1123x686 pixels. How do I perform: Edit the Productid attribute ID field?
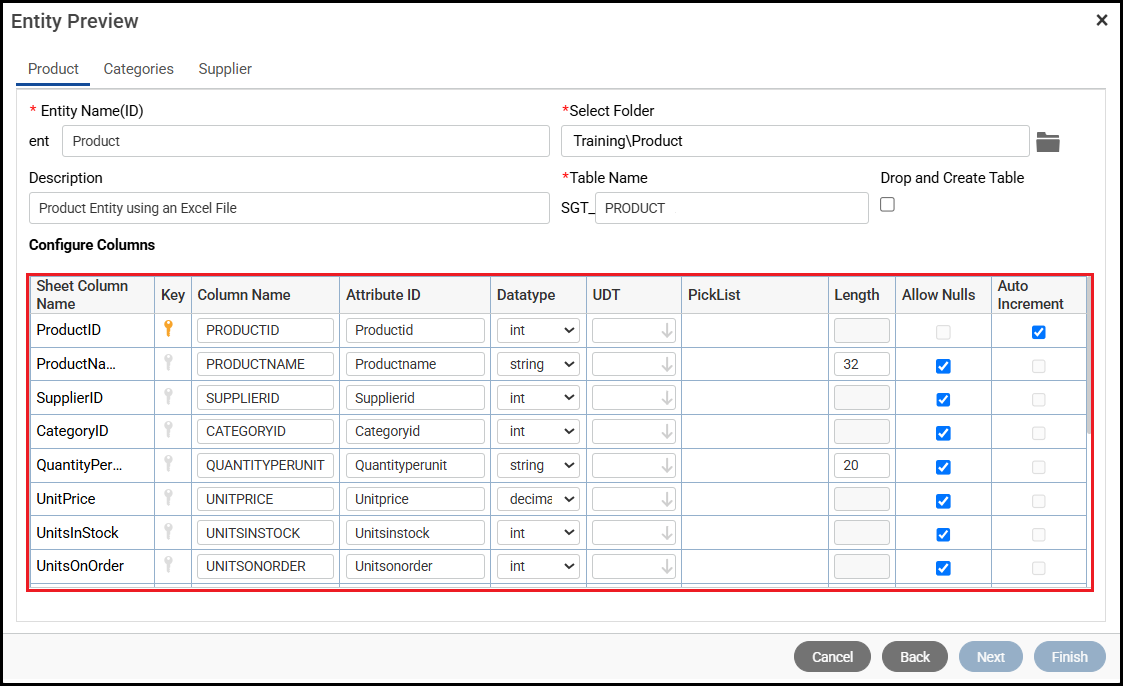tap(415, 331)
